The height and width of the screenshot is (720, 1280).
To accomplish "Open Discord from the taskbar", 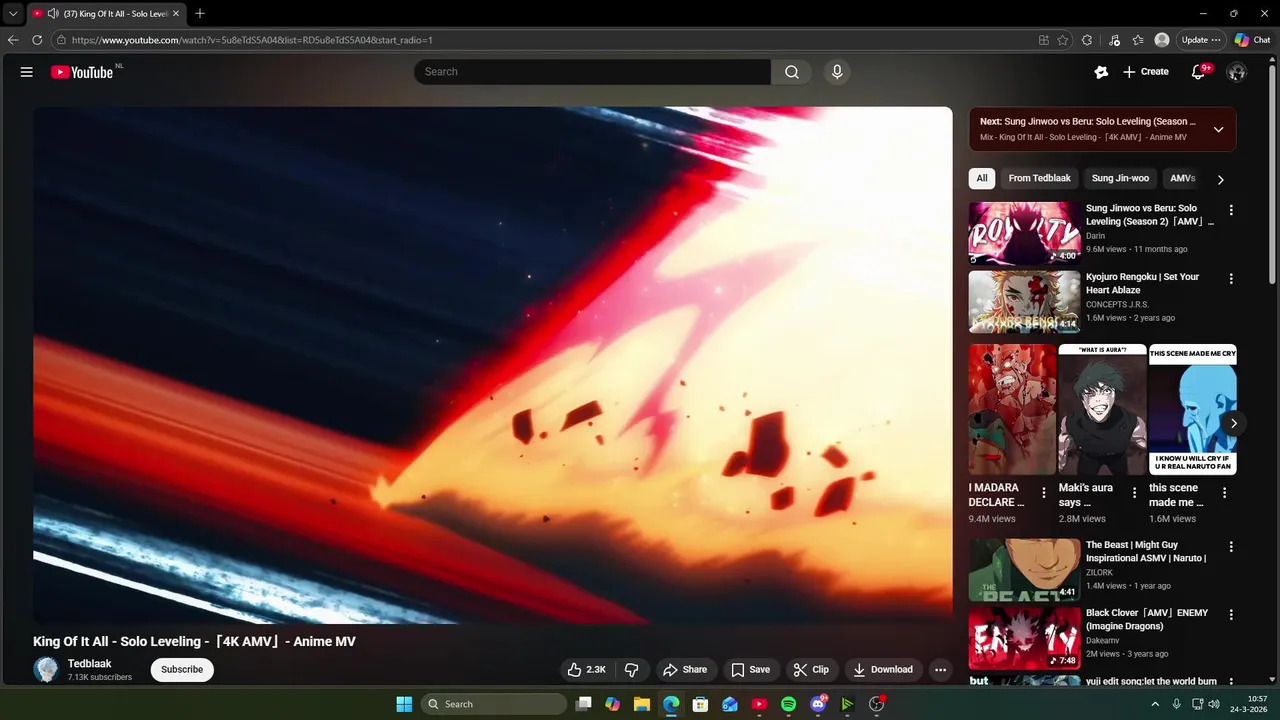I will click(818, 704).
